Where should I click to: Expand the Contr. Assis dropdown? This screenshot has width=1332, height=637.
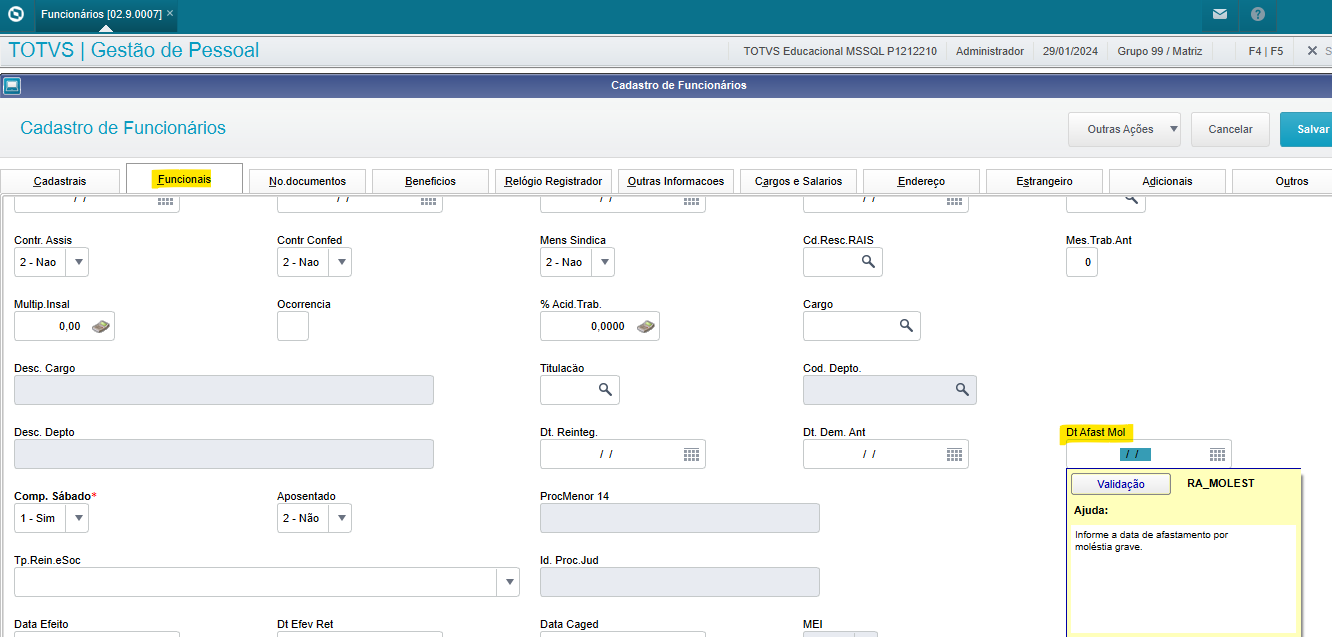coord(77,262)
